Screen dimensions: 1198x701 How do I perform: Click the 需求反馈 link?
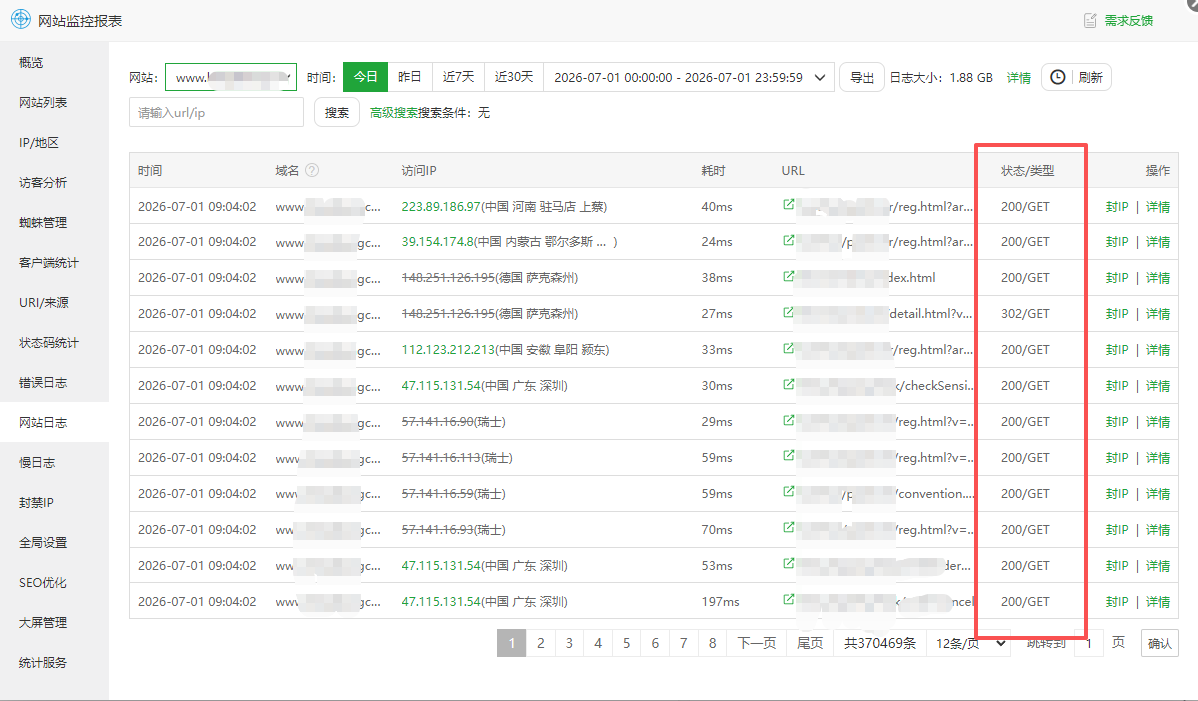coord(1128,21)
